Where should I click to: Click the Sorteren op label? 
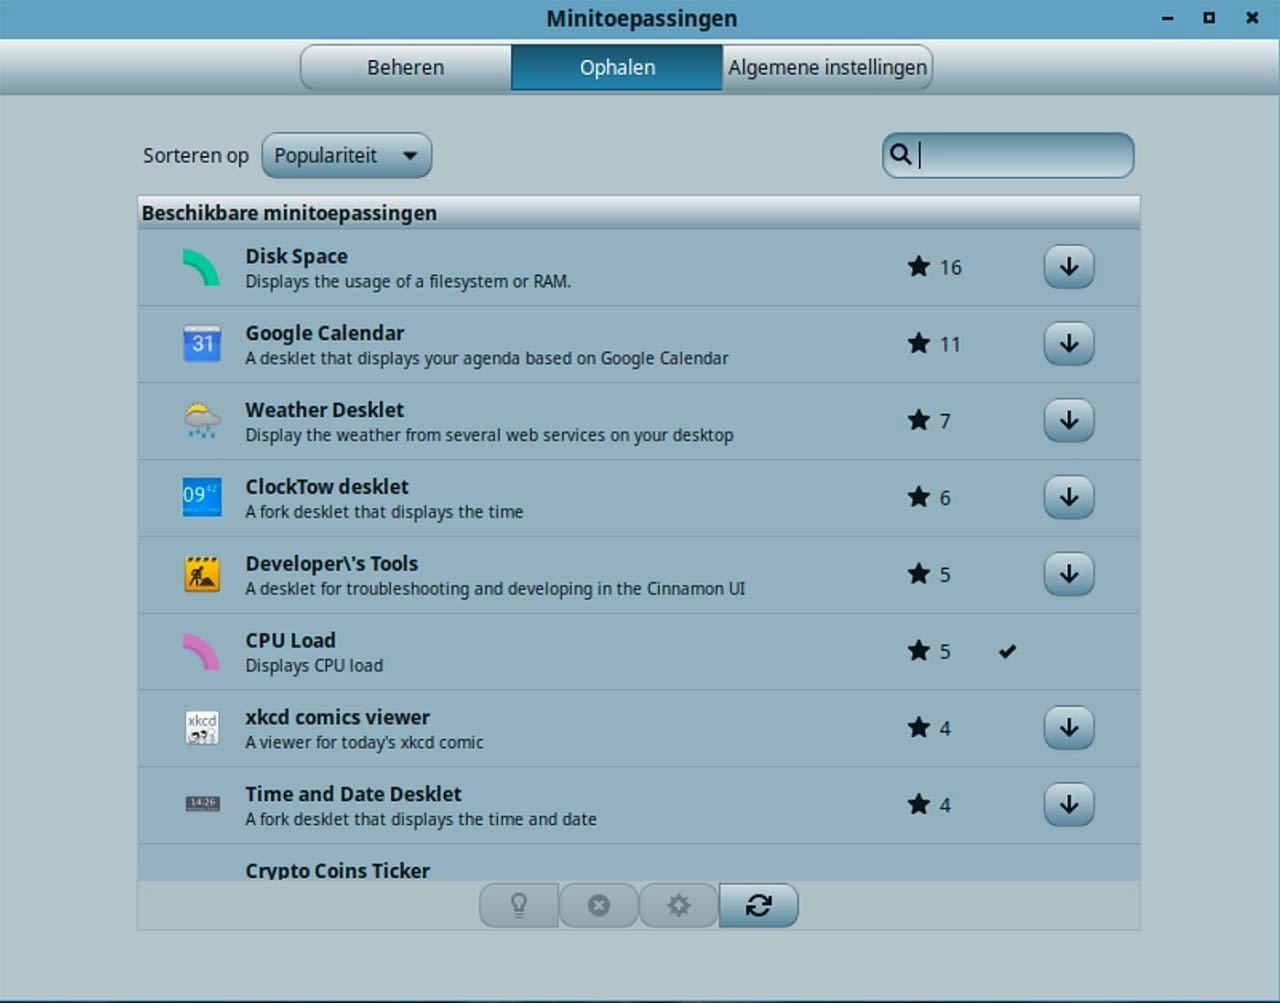[196, 156]
